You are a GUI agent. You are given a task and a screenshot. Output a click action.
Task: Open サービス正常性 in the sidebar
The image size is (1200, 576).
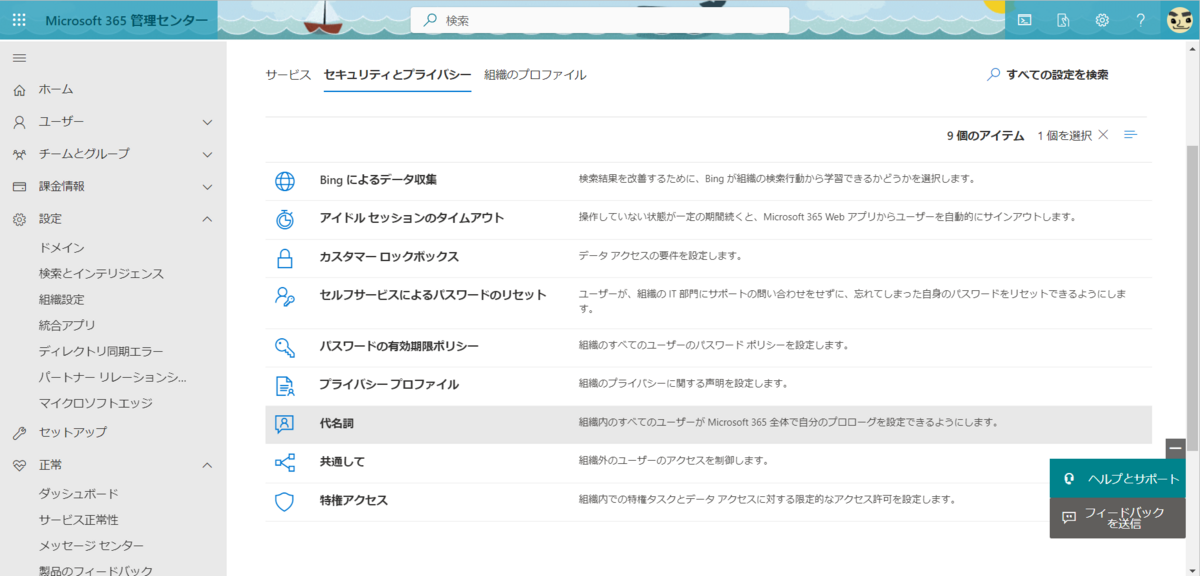pos(79,520)
